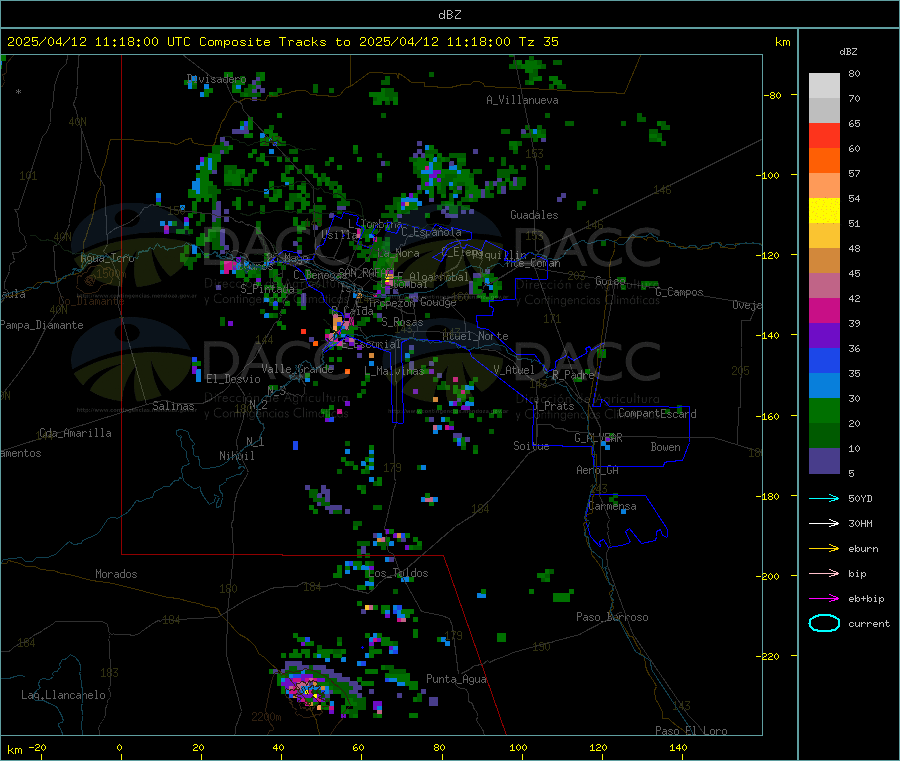Click the 100 km bottom axis label
The image size is (900, 761).
(x=518, y=747)
